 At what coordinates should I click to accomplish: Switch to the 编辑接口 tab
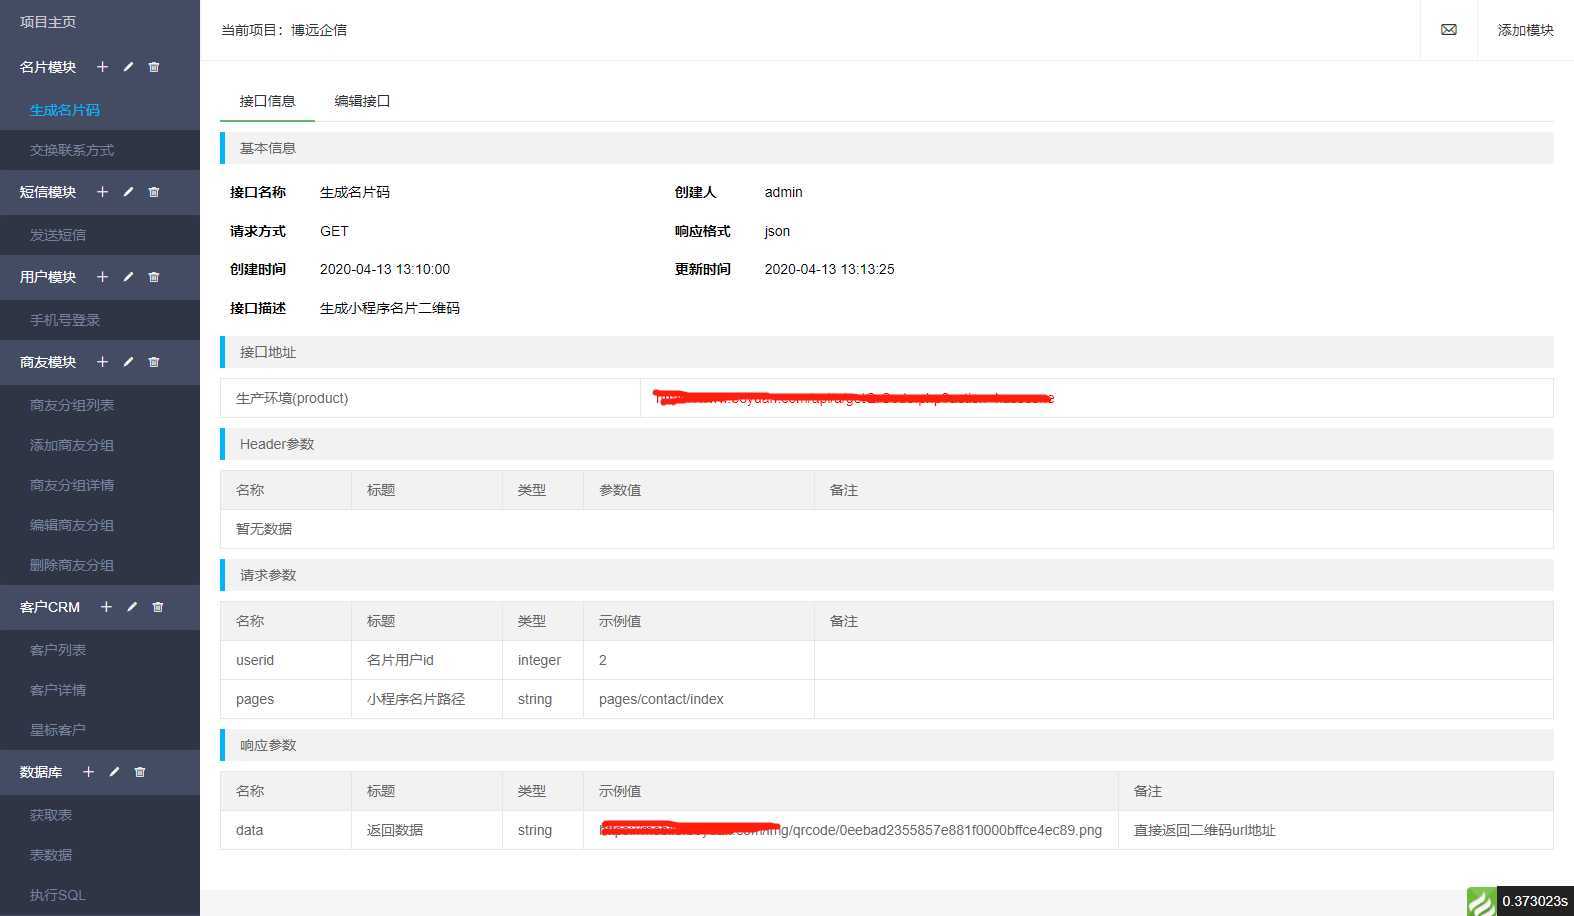coord(362,101)
